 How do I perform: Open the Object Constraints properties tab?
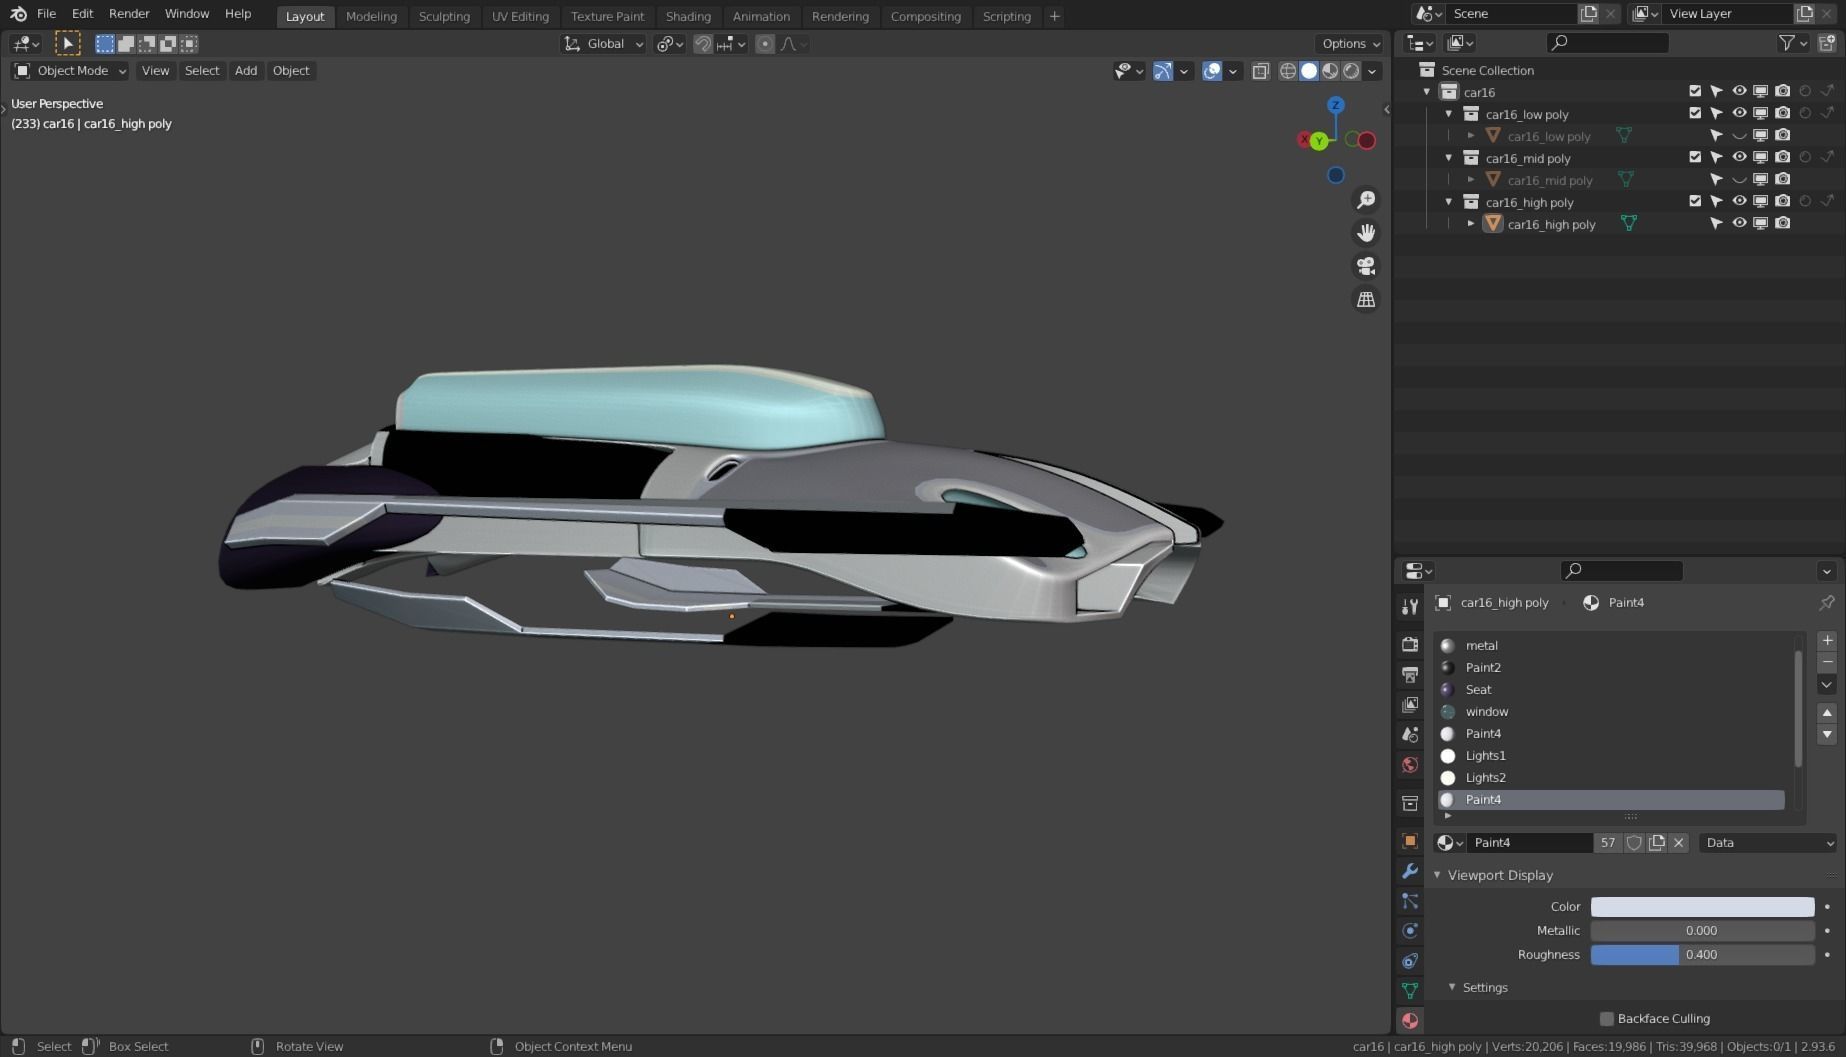pos(1410,960)
